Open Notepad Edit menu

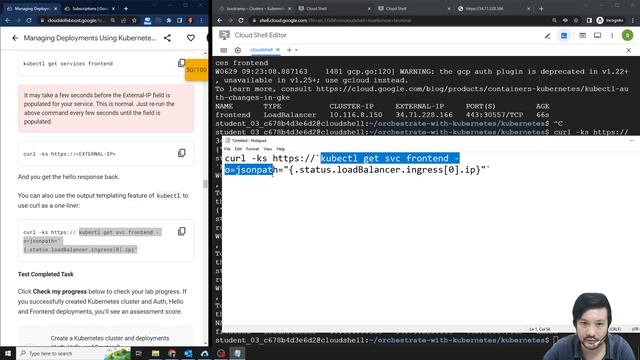[238, 149]
